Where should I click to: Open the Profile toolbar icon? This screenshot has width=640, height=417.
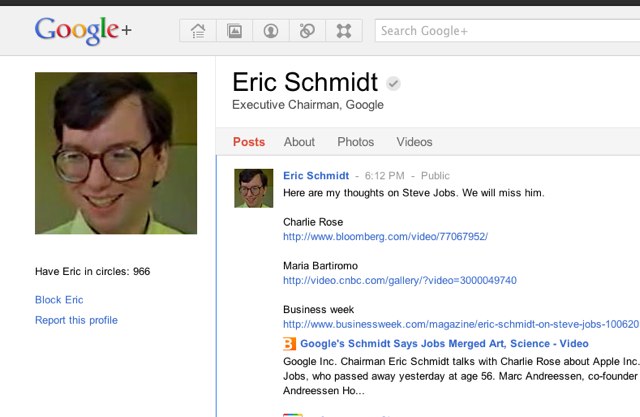[x=270, y=31]
